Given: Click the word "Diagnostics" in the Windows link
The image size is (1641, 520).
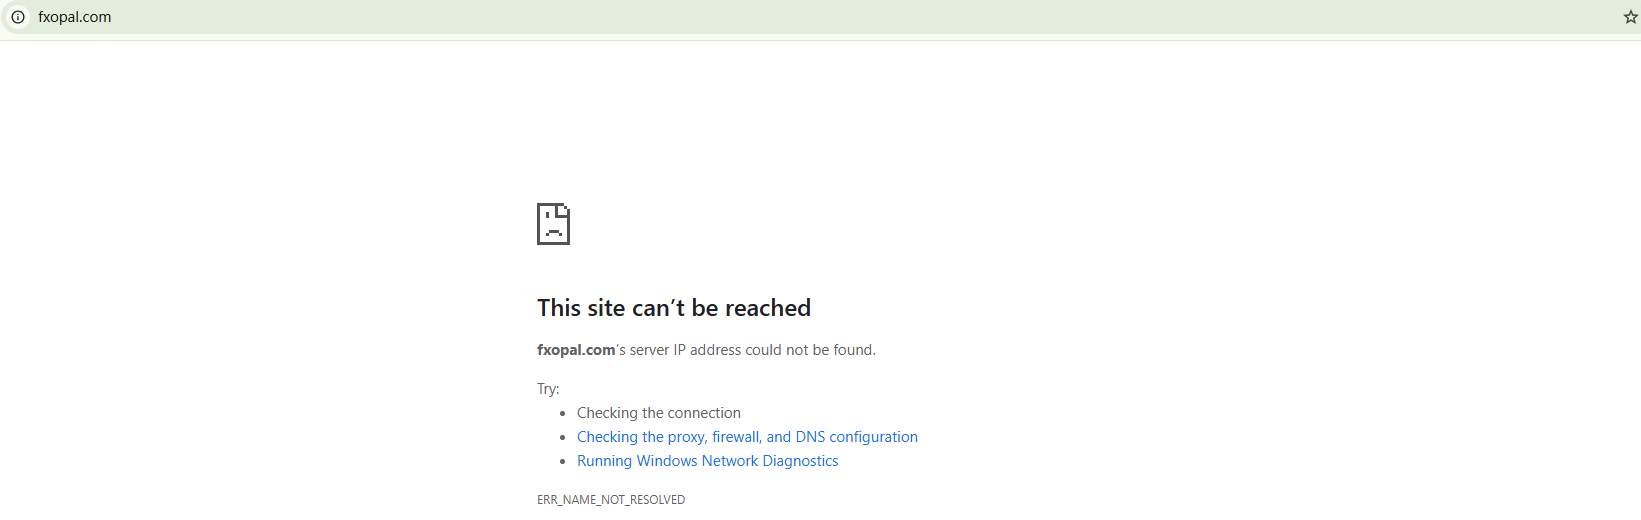Looking at the screenshot, I should coord(800,461).
